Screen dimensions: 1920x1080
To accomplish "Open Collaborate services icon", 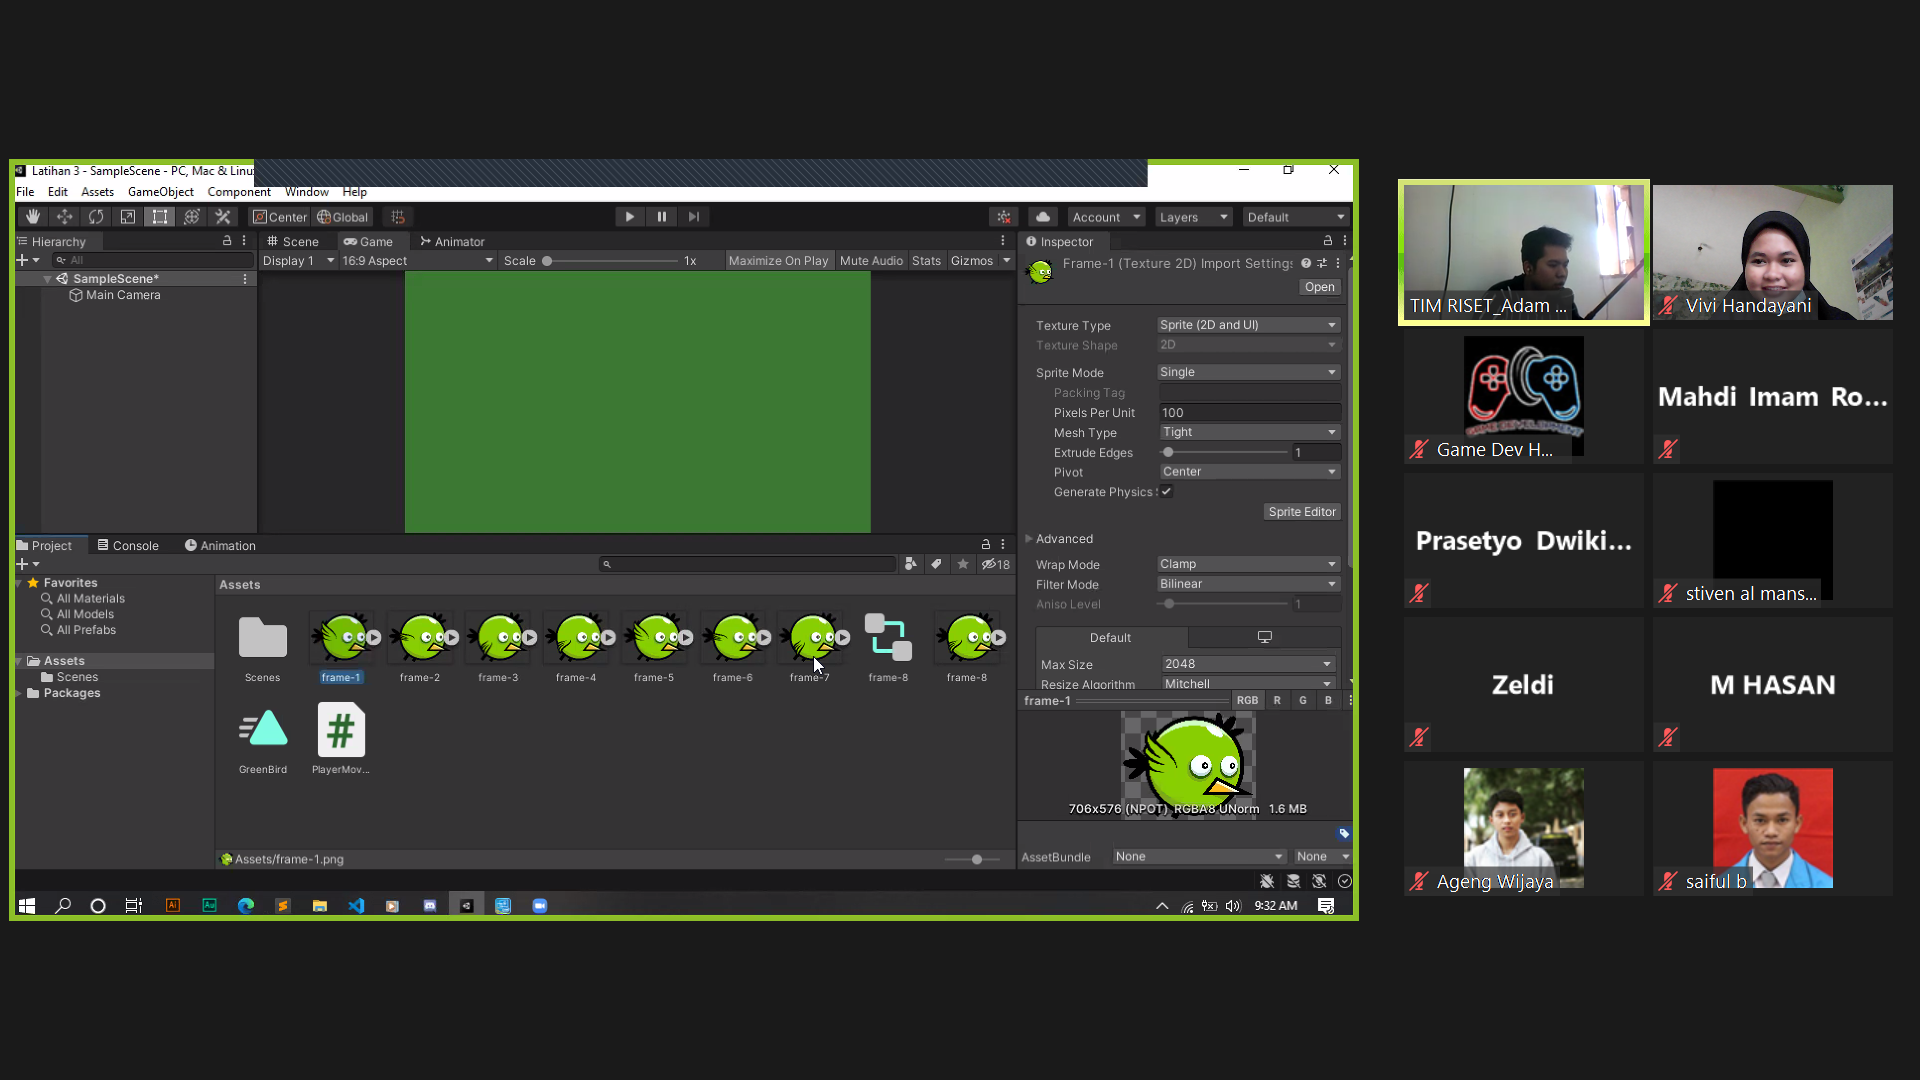I will point(1004,217).
